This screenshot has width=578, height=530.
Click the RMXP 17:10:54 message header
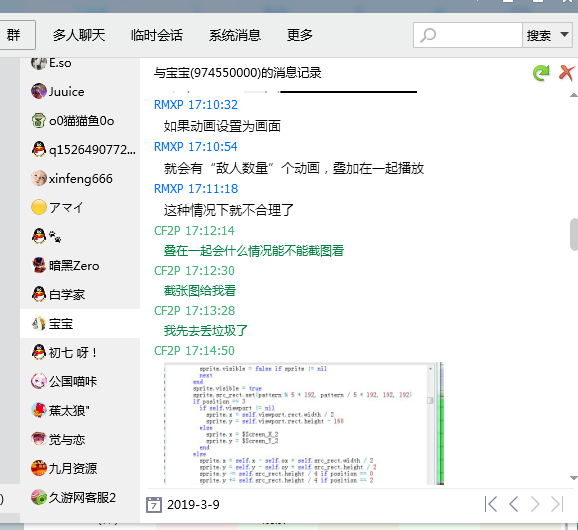pyautogui.click(x=196, y=147)
